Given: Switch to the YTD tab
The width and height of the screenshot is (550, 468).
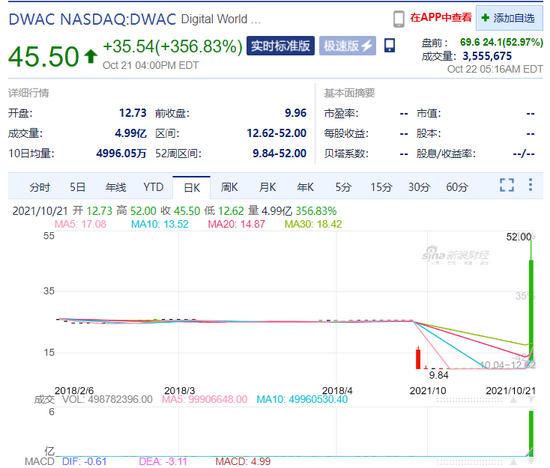Looking at the screenshot, I should tap(153, 187).
